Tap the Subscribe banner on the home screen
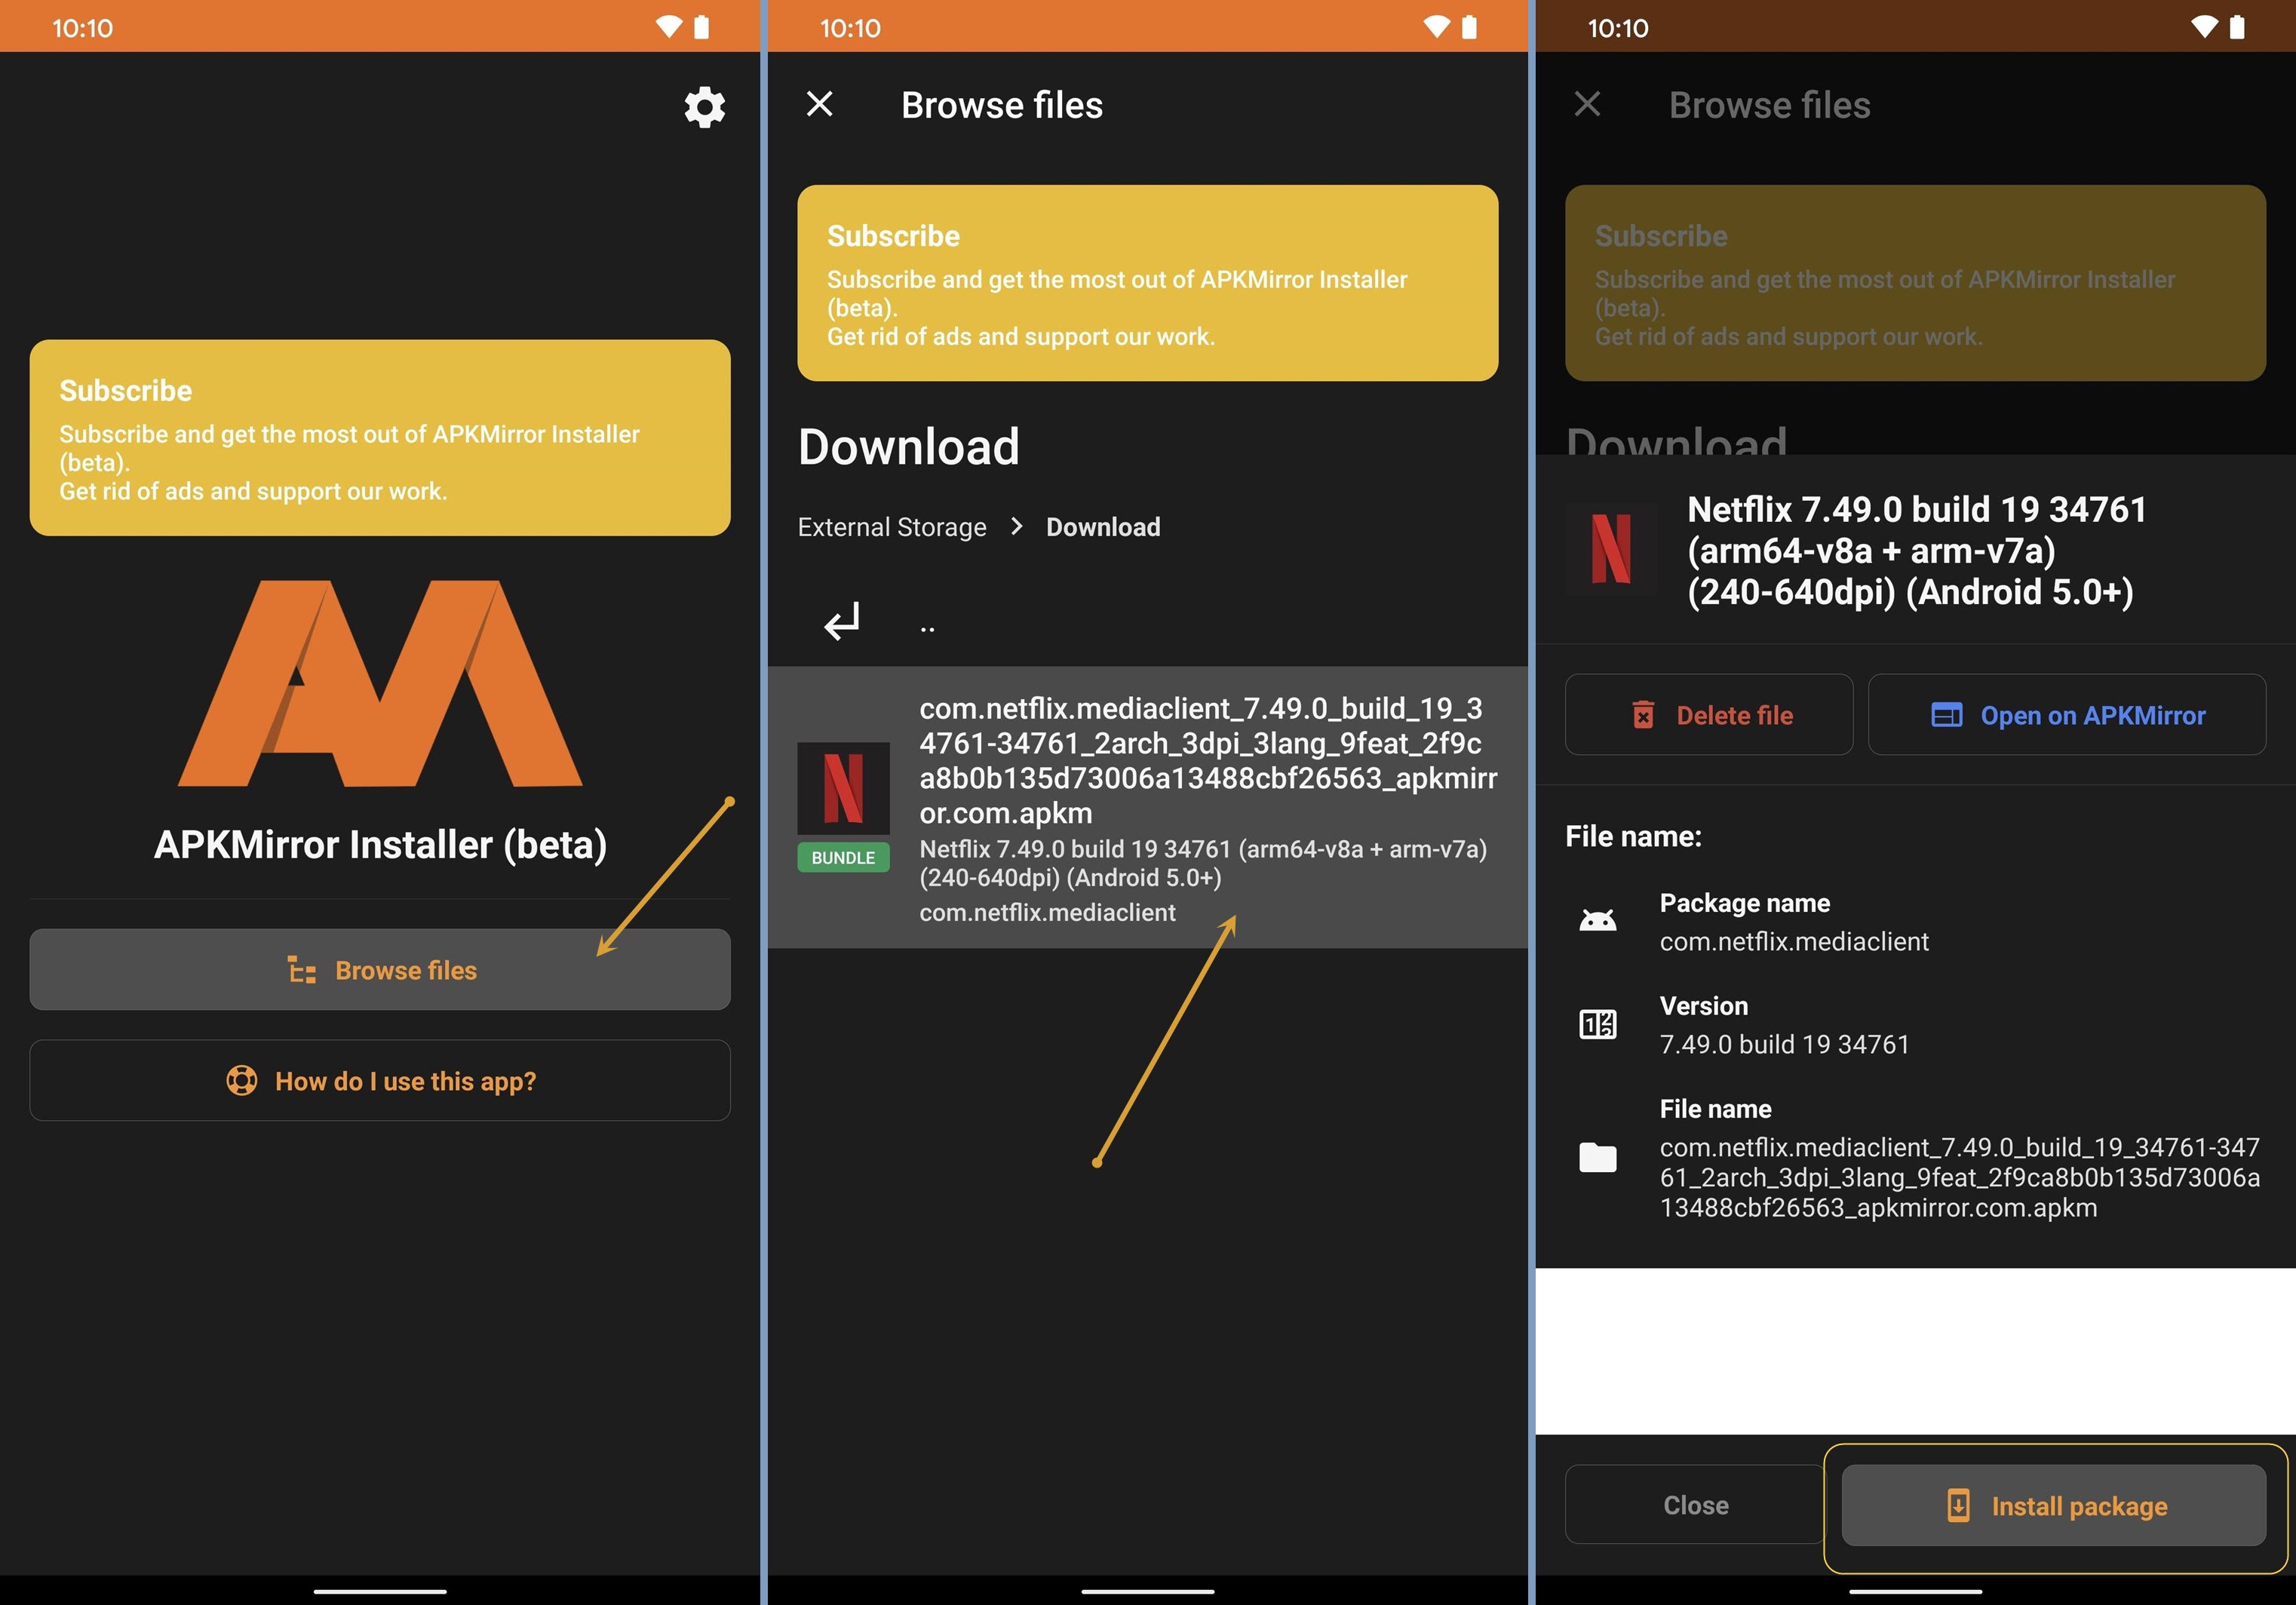This screenshot has height=1605, width=2296. coord(380,438)
